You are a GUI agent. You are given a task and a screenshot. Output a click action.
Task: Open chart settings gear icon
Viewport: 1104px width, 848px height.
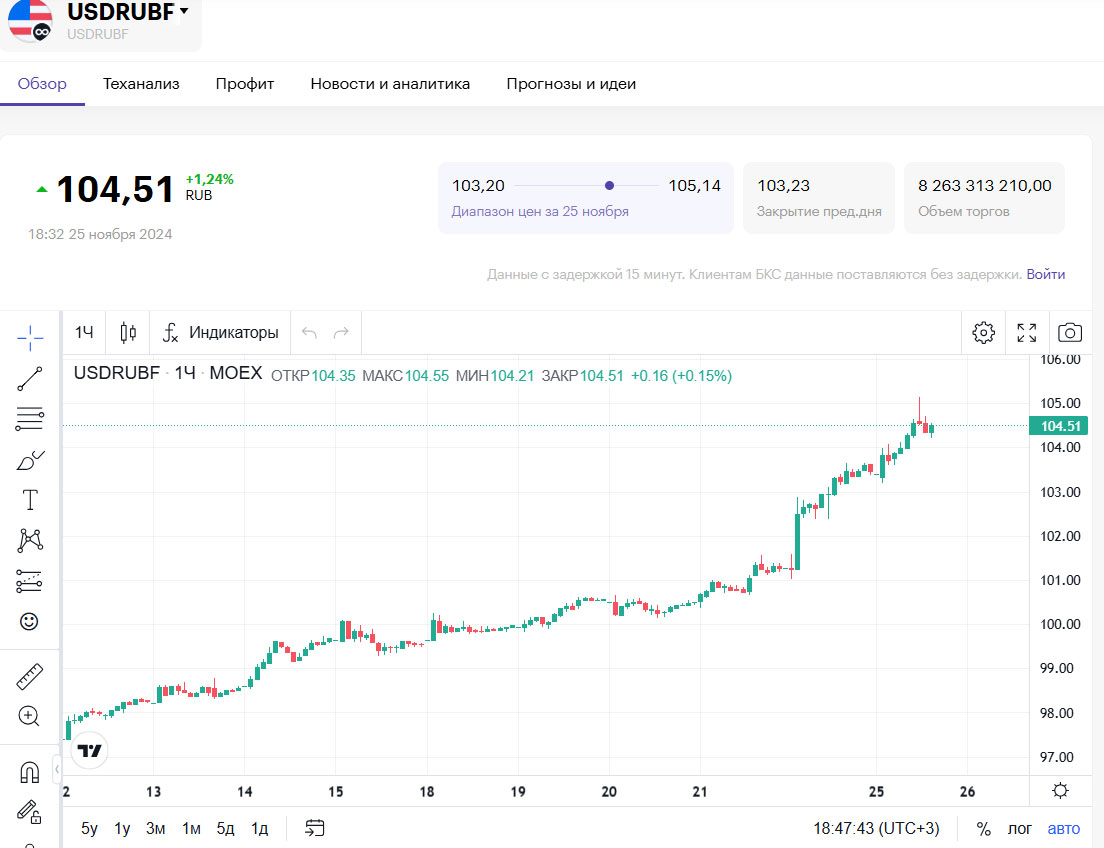[x=983, y=333]
